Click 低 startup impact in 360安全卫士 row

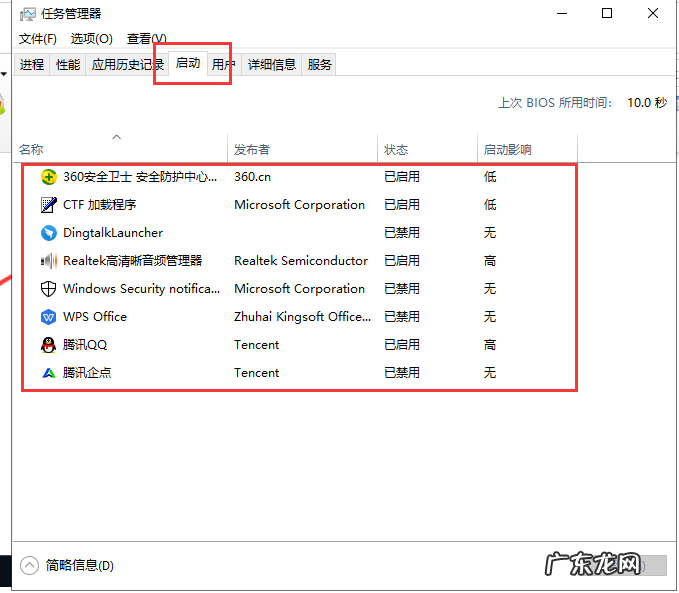pyautogui.click(x=490, y=177)
